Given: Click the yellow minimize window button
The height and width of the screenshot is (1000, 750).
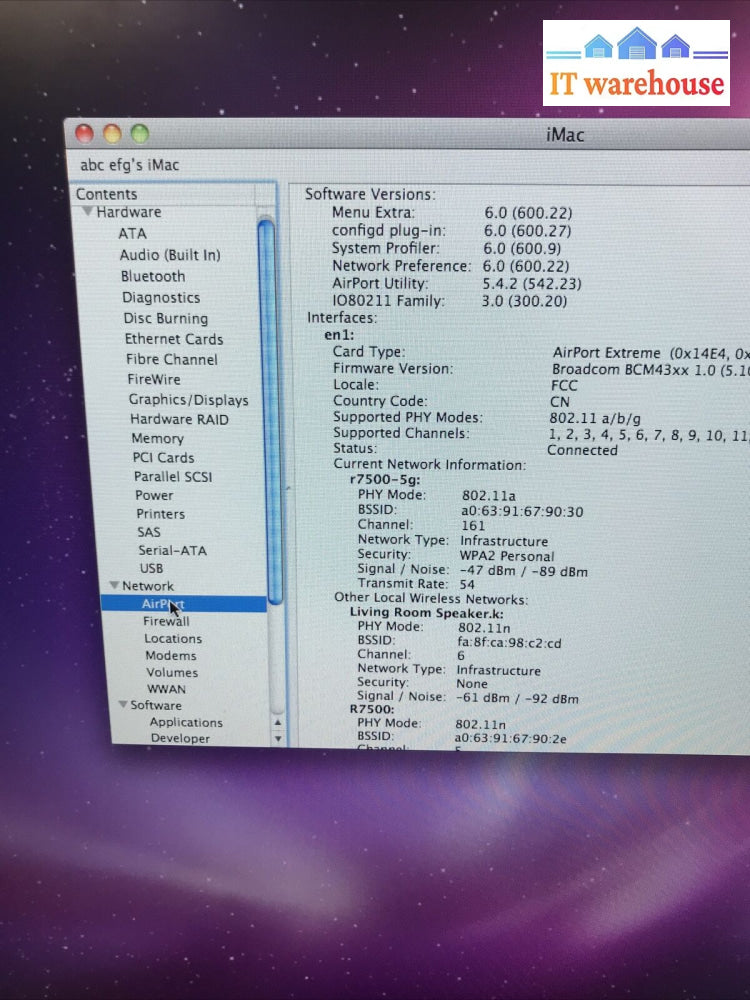Looking at the screenshot, I should tap(112, 133).
